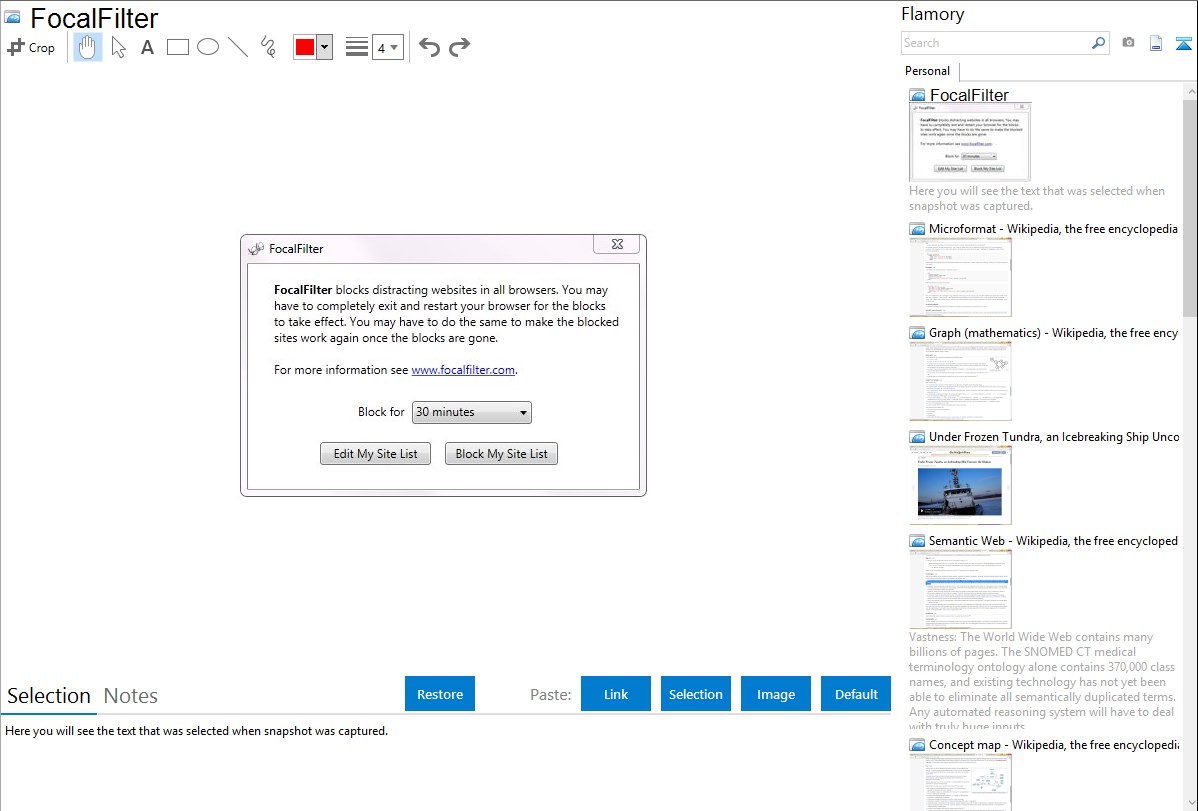This screenshot has height=811, width=1198.
Task: Click Block My Site List button
Action: point(501,454)
